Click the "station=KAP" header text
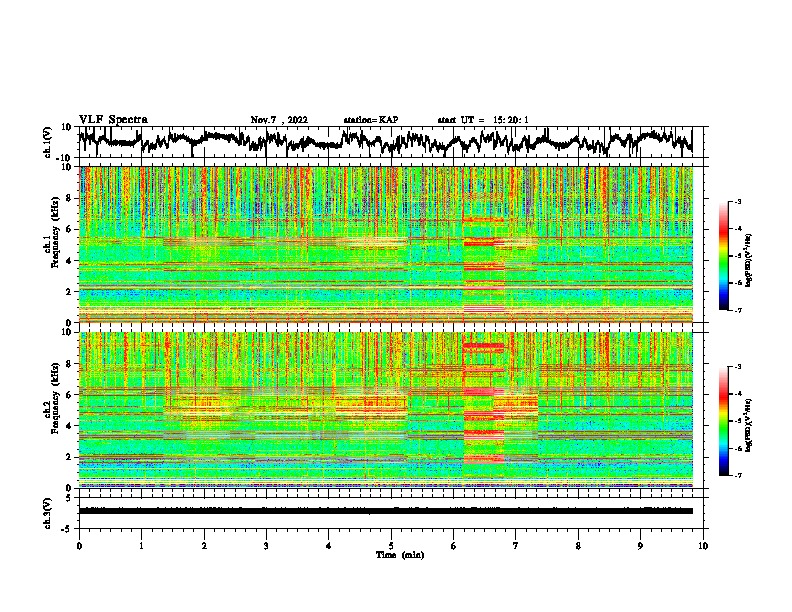 click(x=371, y=120)
